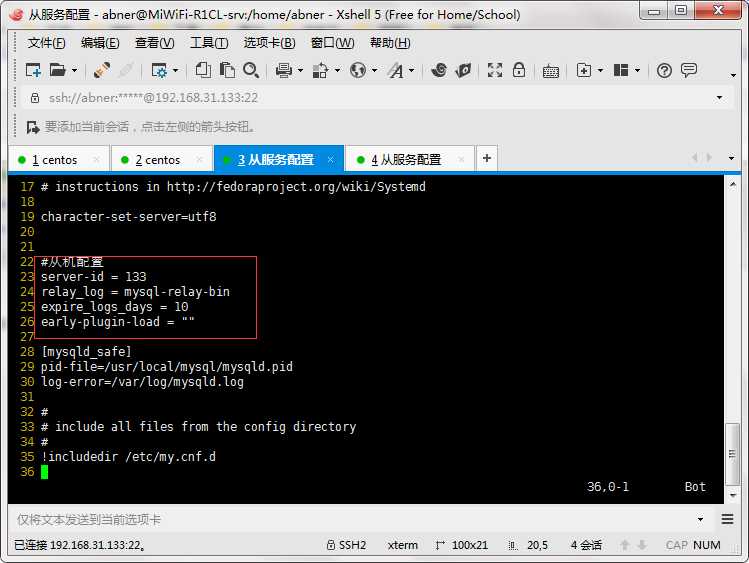Open the globe encoding icon
Screen dimensions: 749x563
point(358,71)
